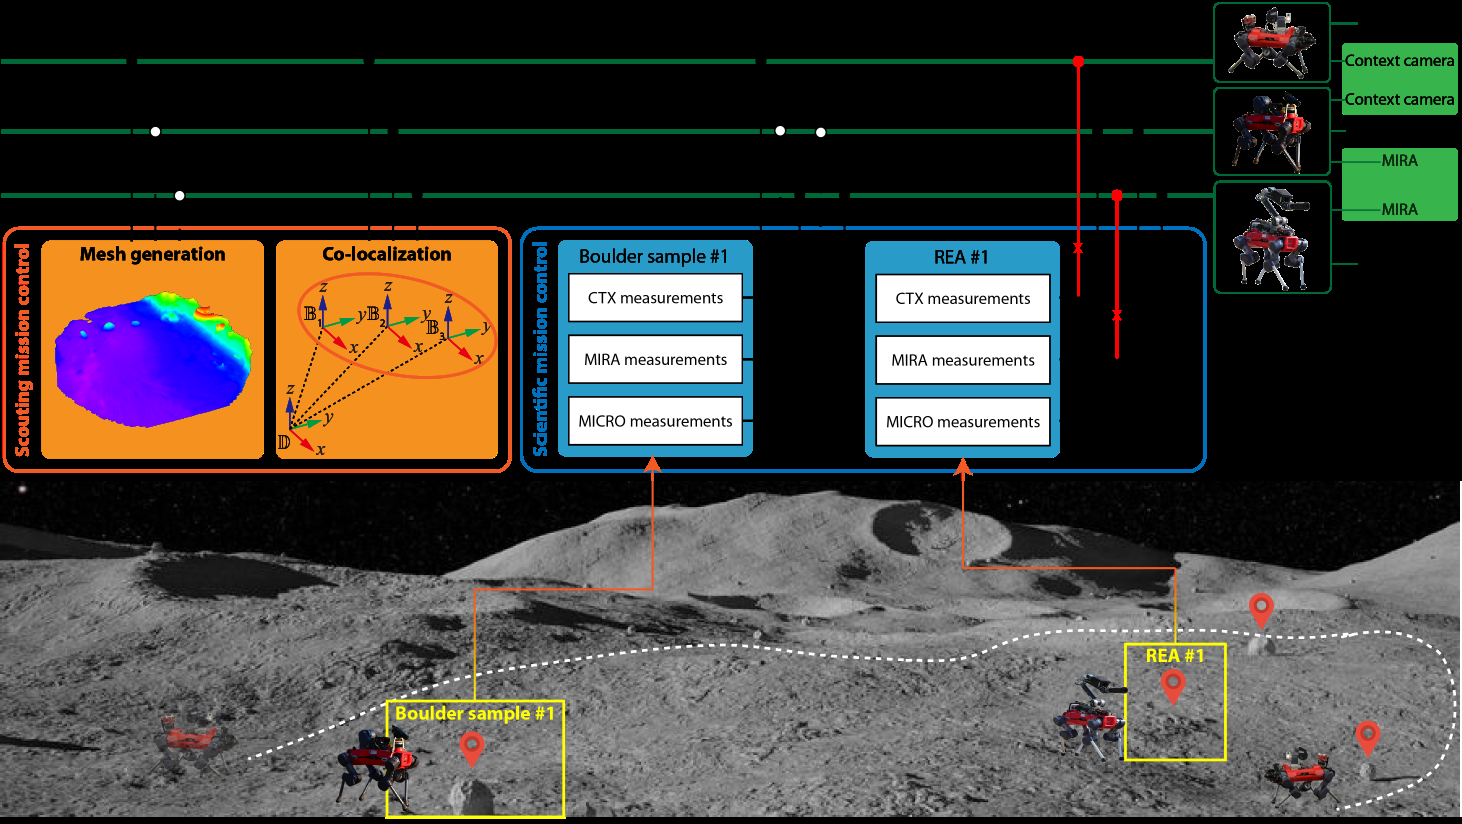Screen dimensions: 1462x824
Task: Open CTX measurements under Boulder sample #1
Action: [655, 298]
